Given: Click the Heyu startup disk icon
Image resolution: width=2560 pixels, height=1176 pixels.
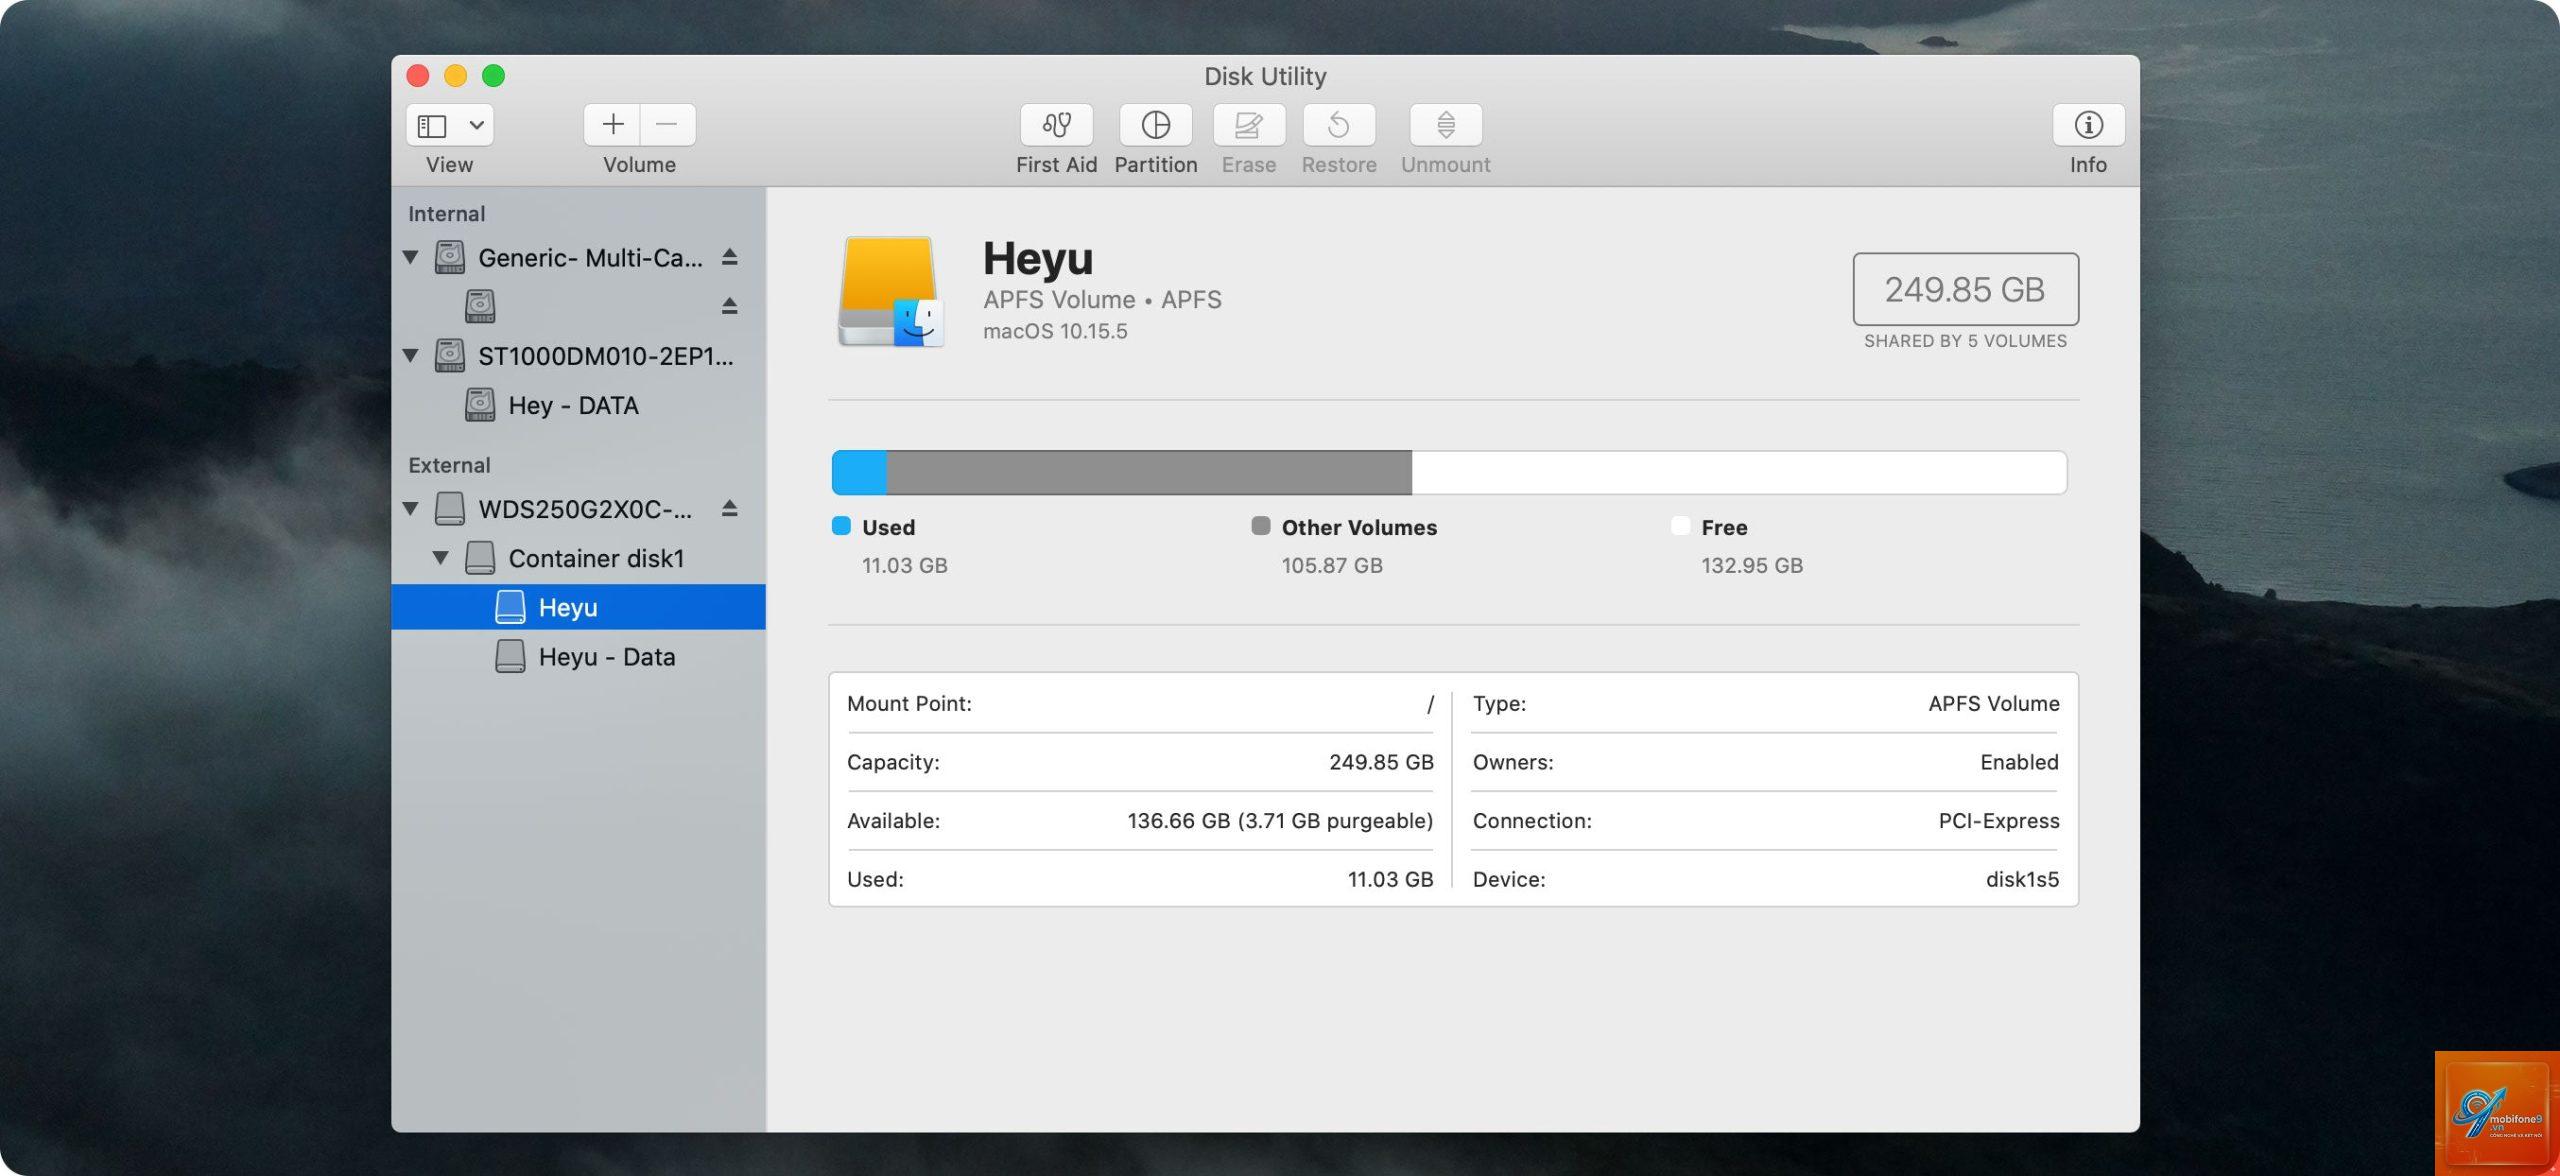Looking at the screenshot, I should click(x=890, y=291).
